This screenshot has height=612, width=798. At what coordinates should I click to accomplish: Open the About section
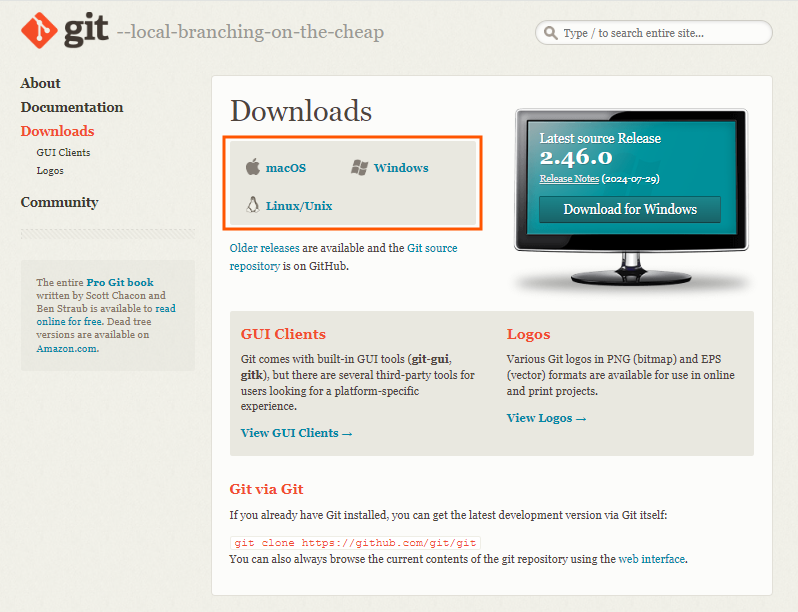[40, 83]
